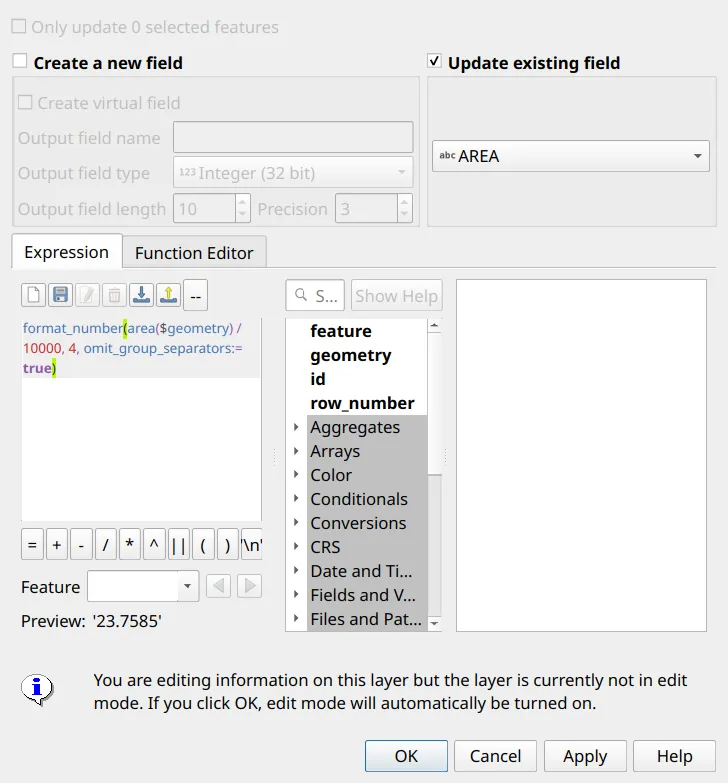Click the Apply button
This screenshot has width=728, height=783.
tap(585, 756)
